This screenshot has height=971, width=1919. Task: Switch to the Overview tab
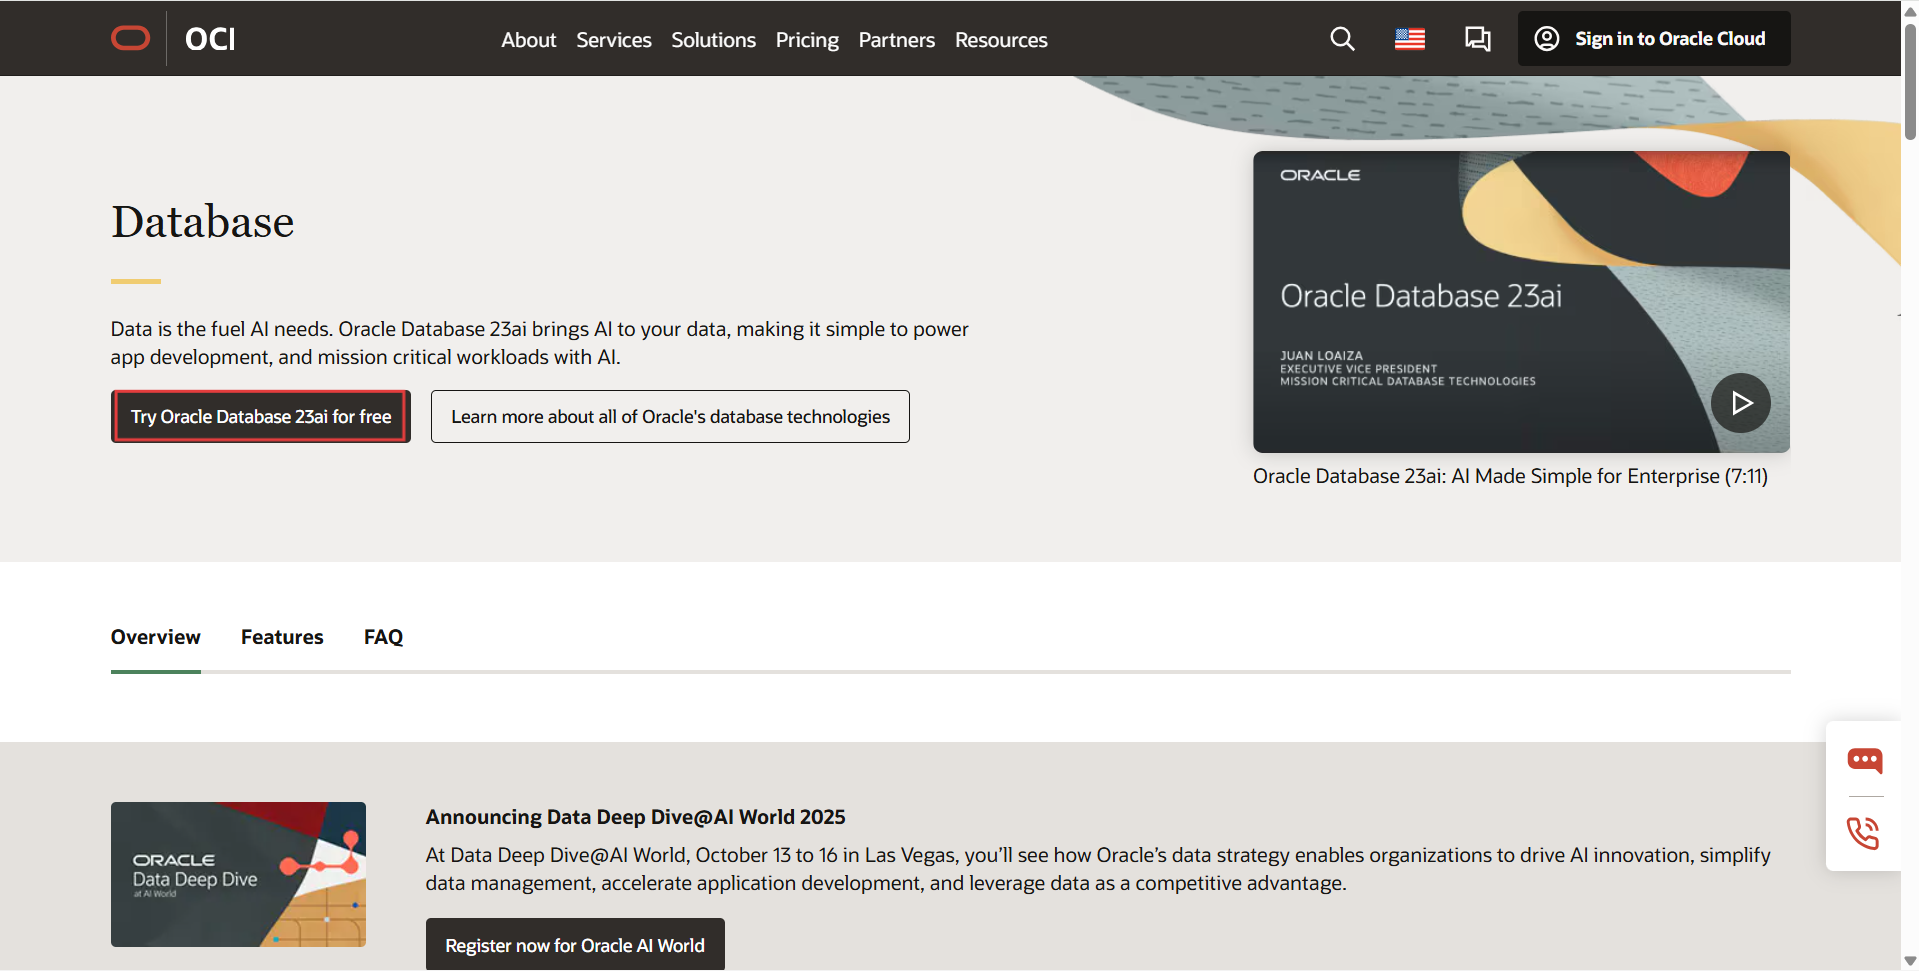[x=155, y=637]
